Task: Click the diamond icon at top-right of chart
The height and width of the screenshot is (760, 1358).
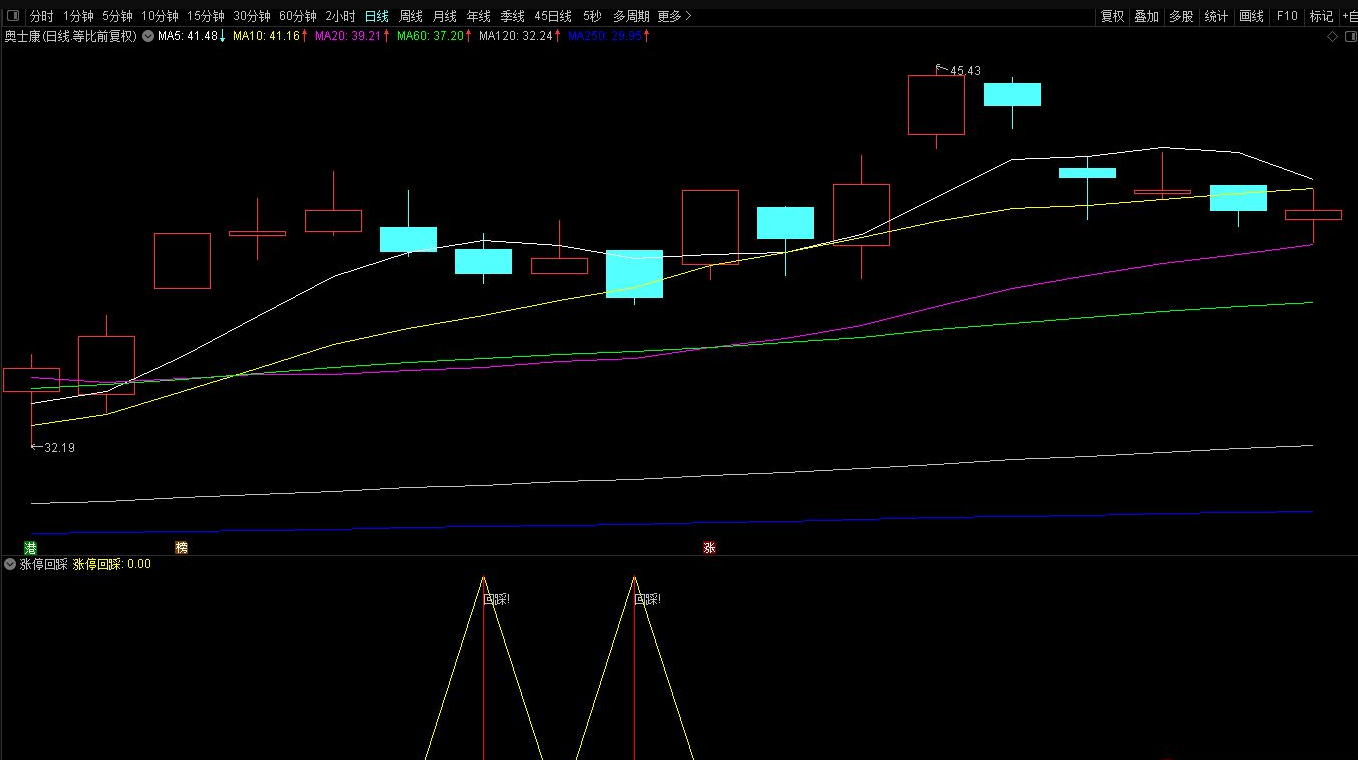Action: tap(1332, 37)
